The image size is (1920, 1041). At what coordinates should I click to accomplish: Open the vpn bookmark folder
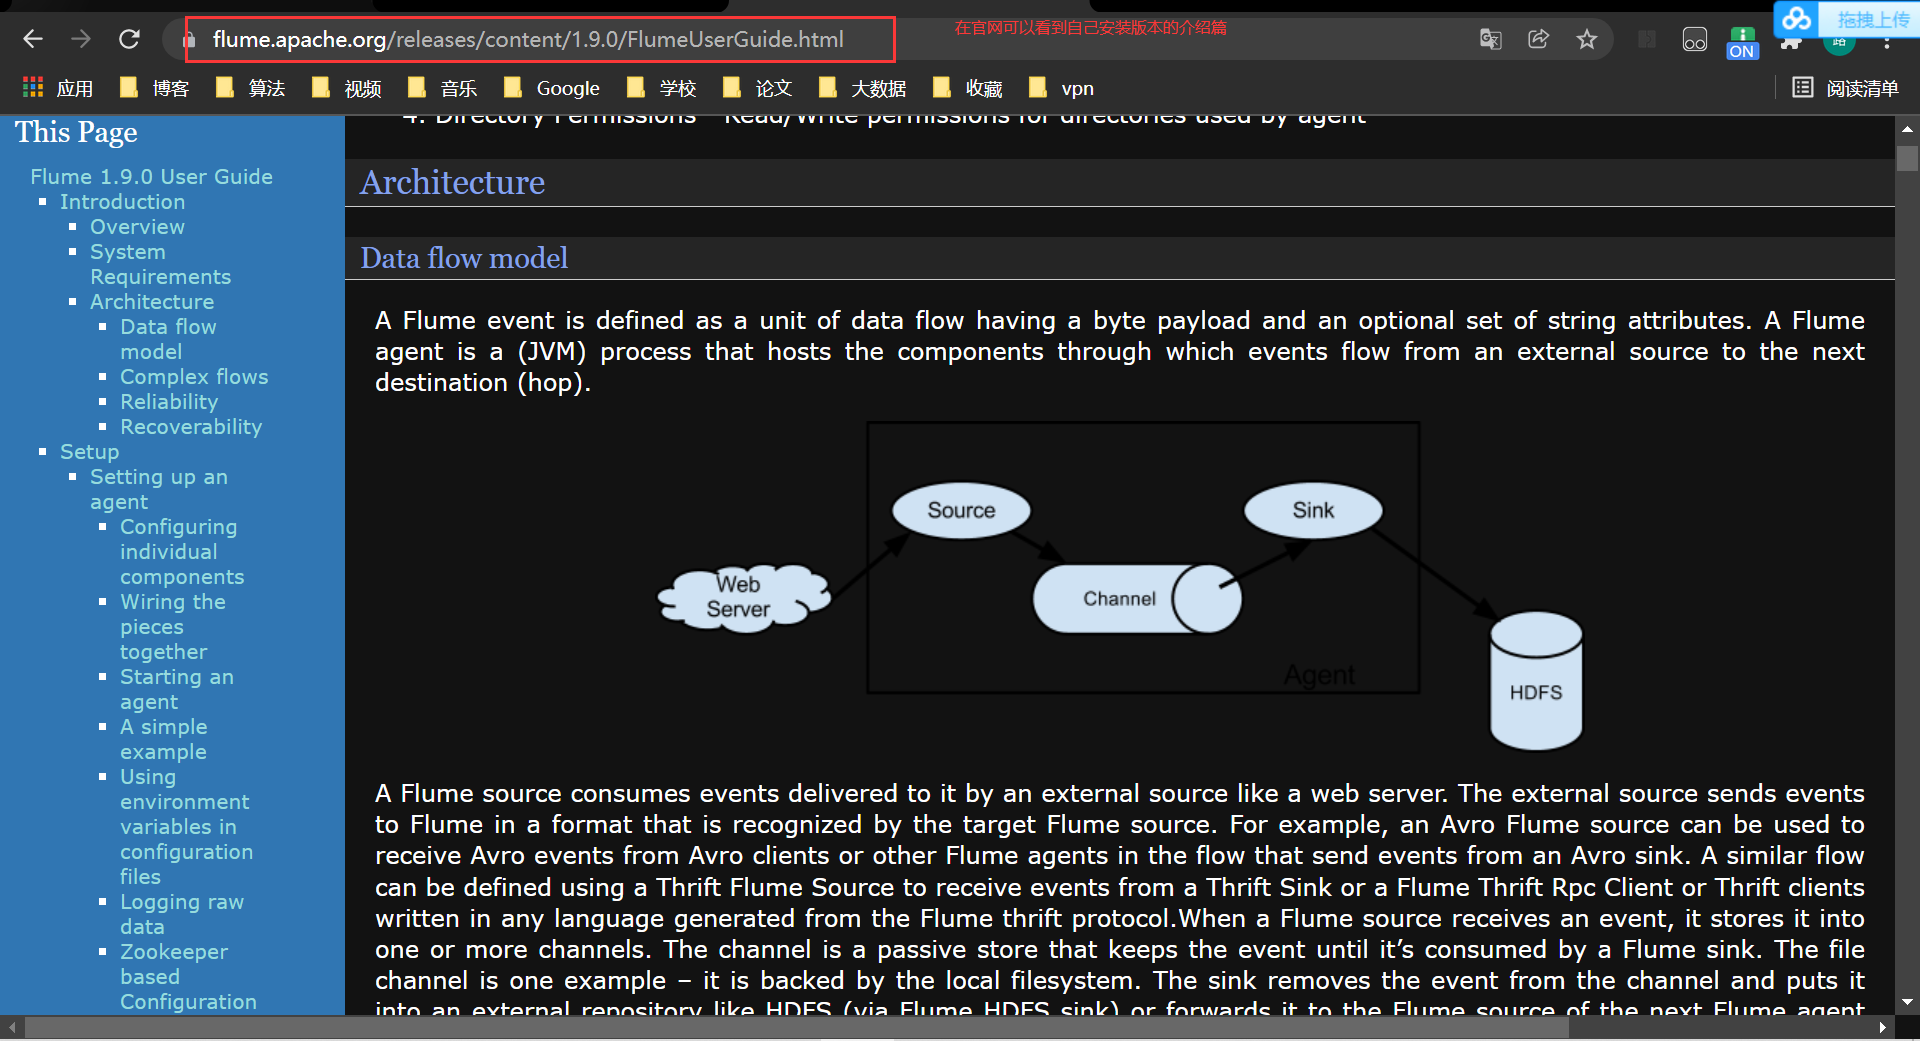(1061, 88)
